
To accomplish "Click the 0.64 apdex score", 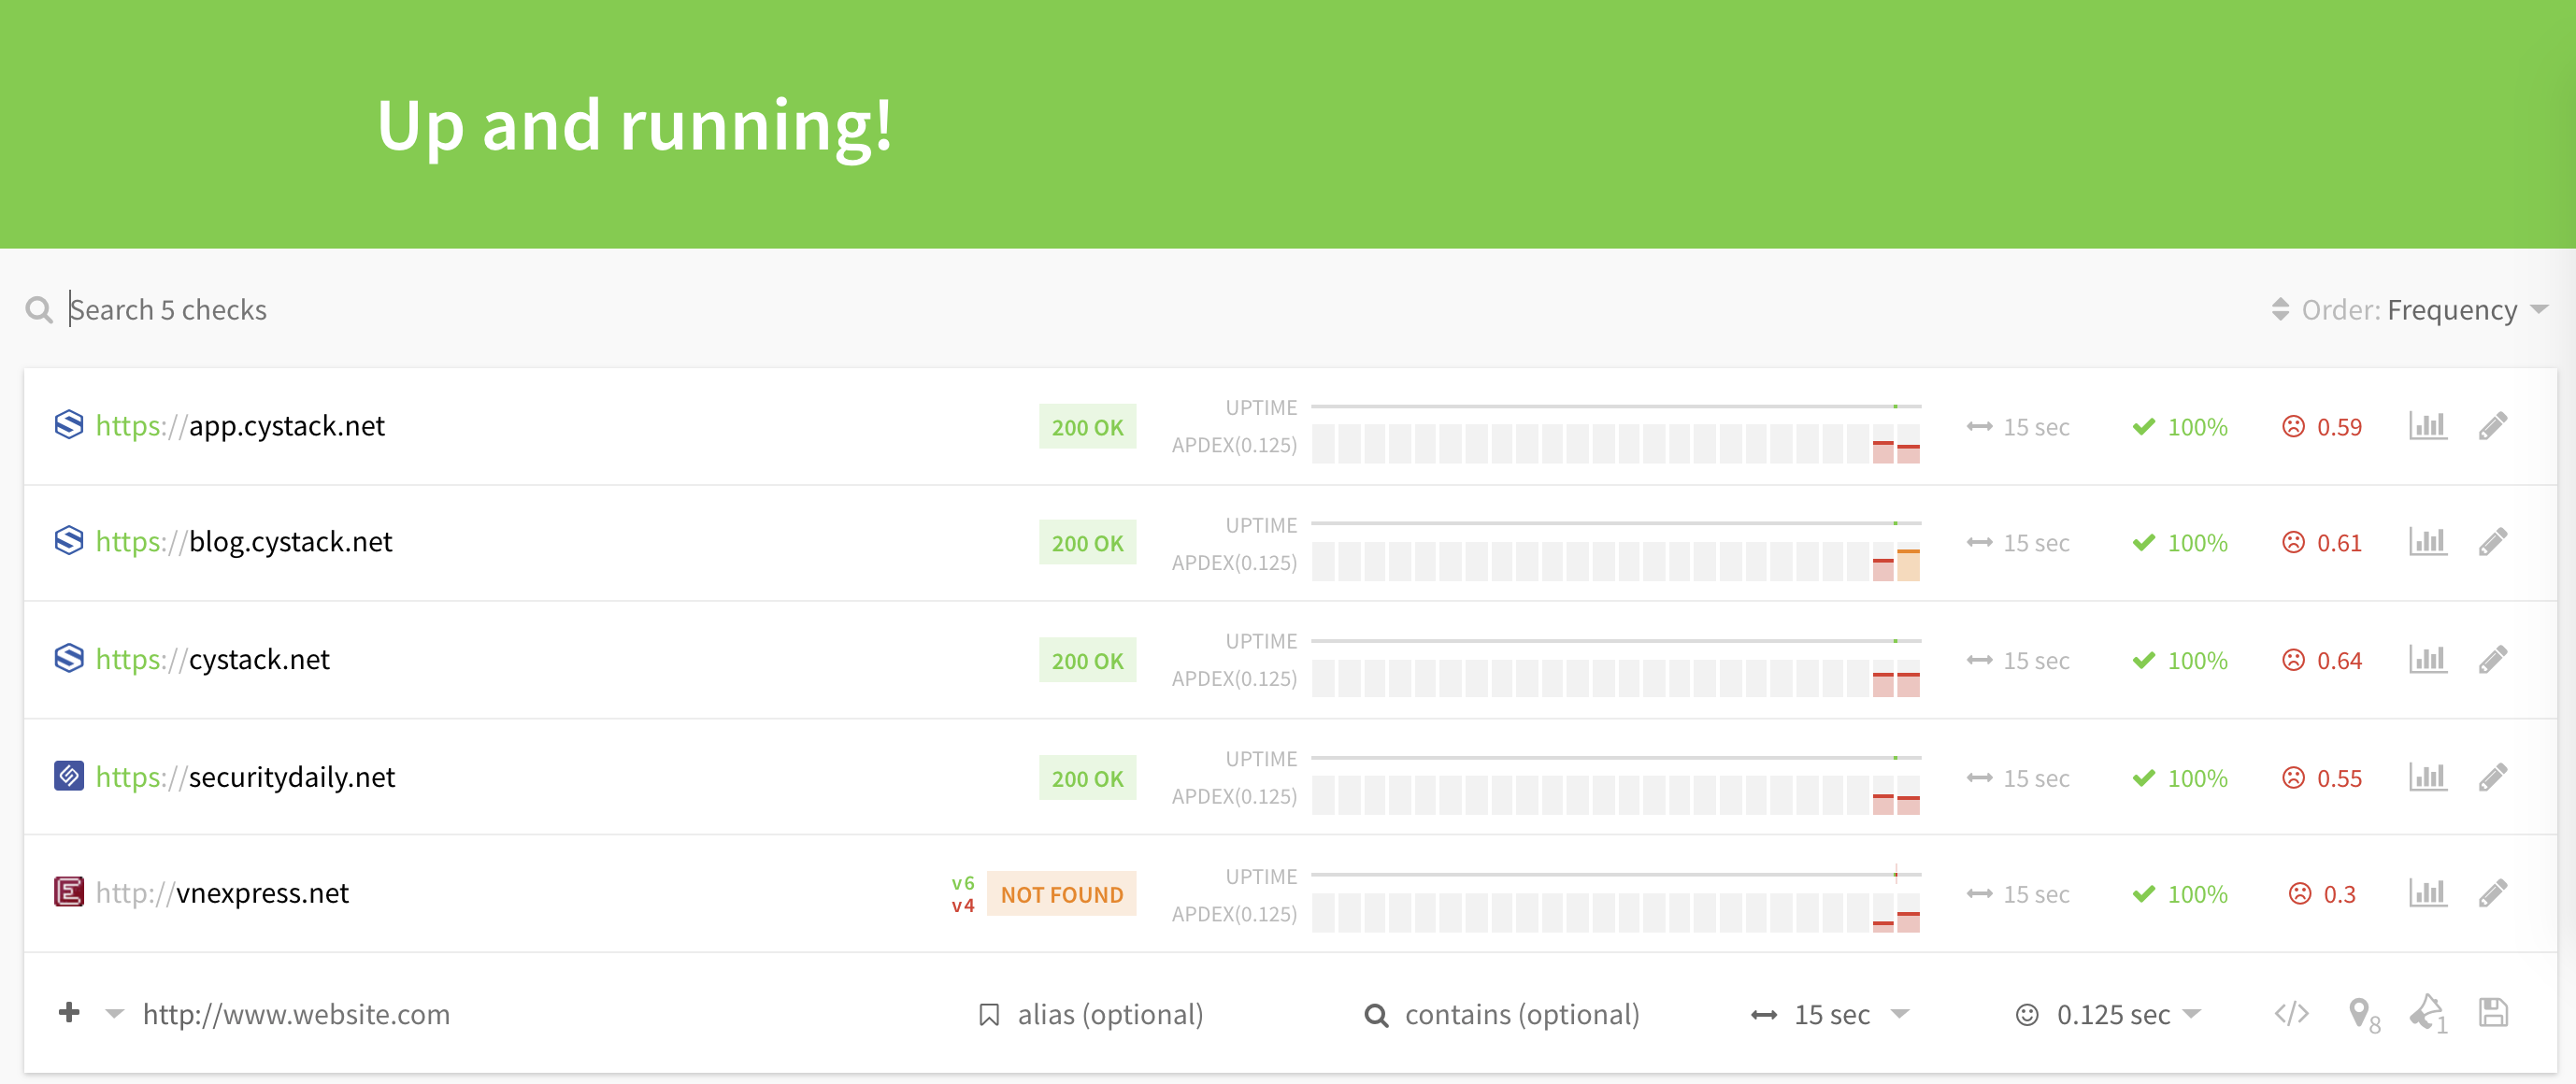I will pyautogui.click(x=2339, y=661).
